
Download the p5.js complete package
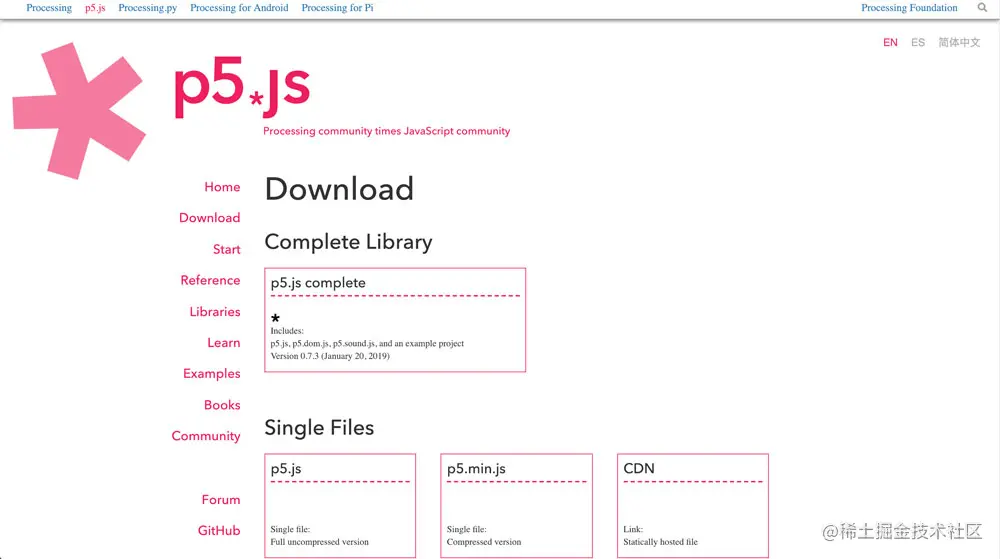(x=395, y=320)
